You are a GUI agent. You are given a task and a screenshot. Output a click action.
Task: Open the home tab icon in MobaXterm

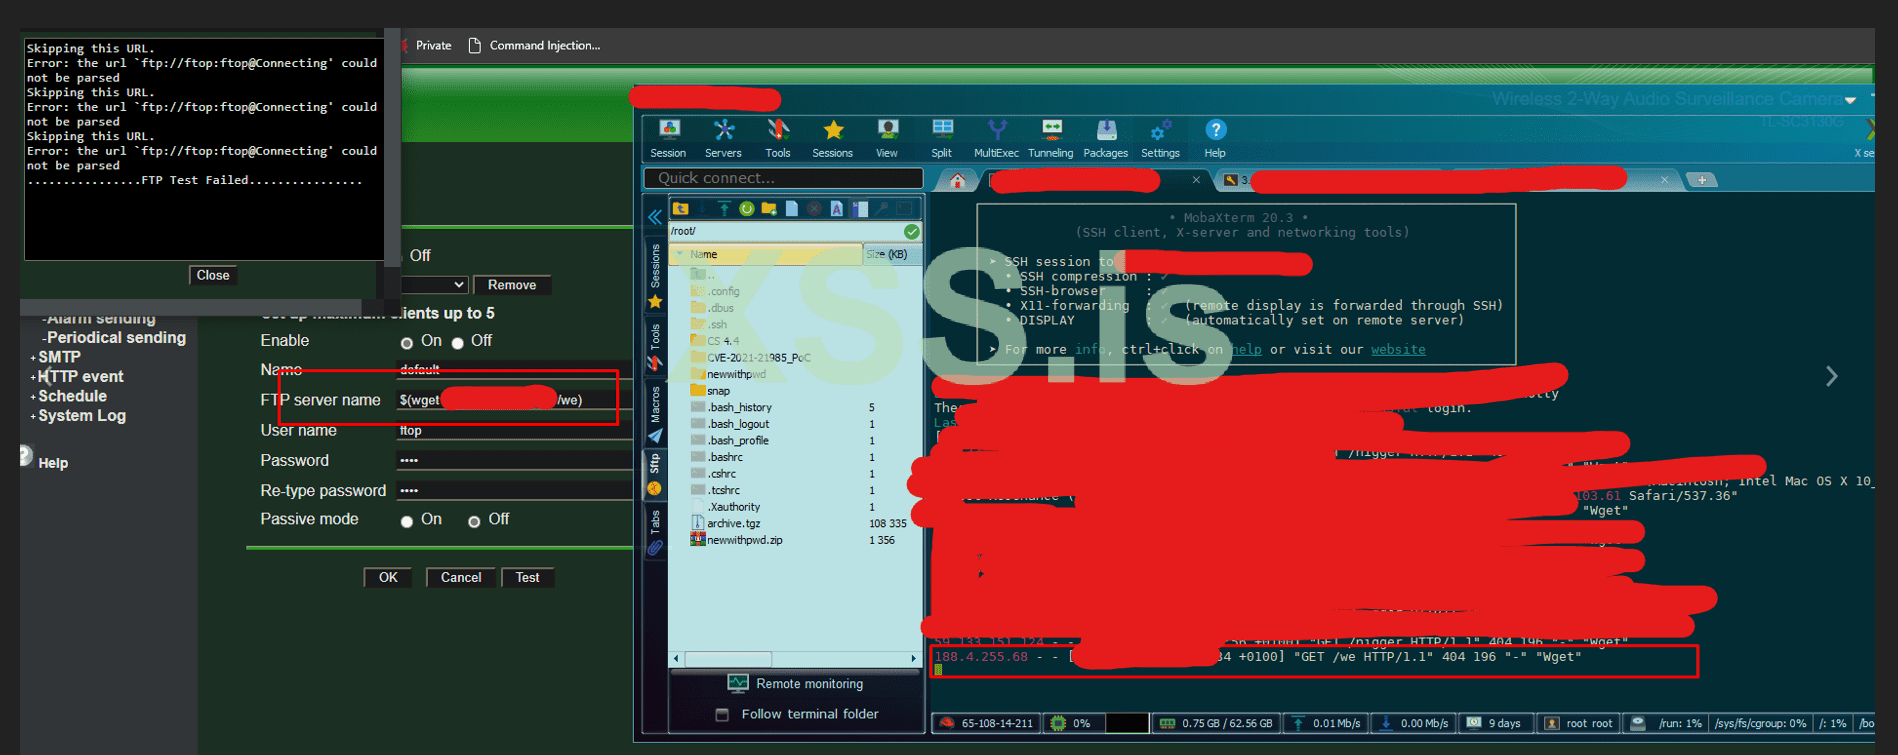point(957,180)
